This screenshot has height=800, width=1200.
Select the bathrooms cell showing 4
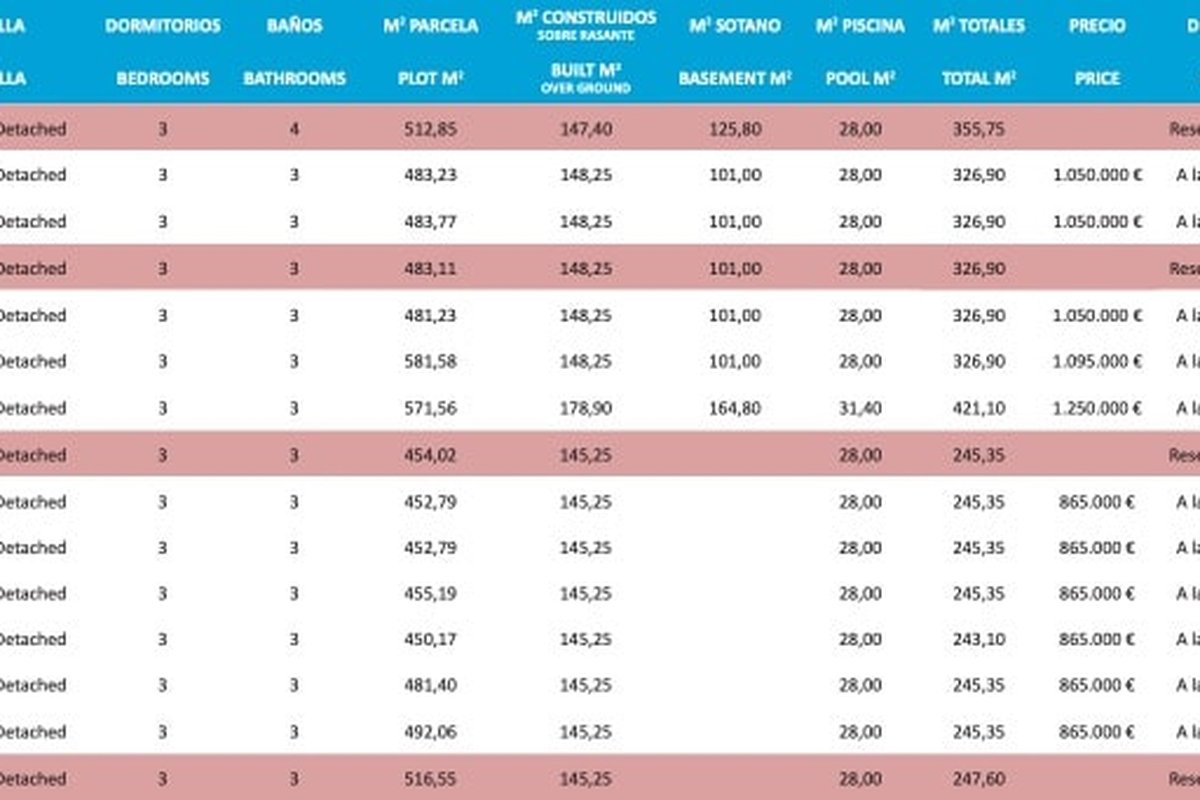[x=294, y=128]
